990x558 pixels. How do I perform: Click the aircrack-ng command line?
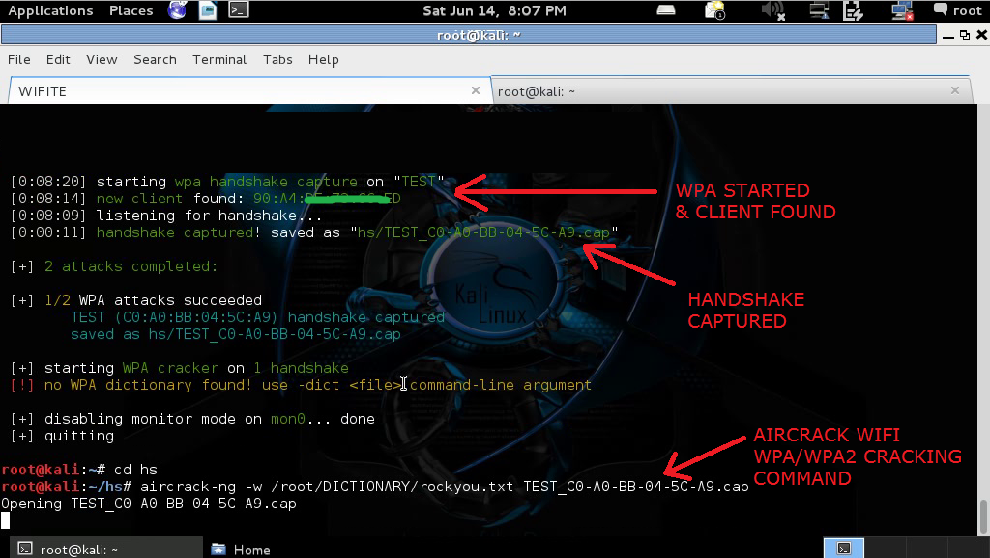tap(375, 487)
